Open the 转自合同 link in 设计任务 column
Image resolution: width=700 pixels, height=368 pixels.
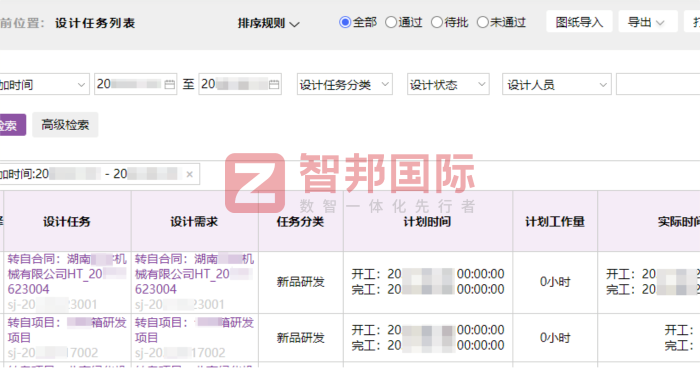click(x=67, y=274)
